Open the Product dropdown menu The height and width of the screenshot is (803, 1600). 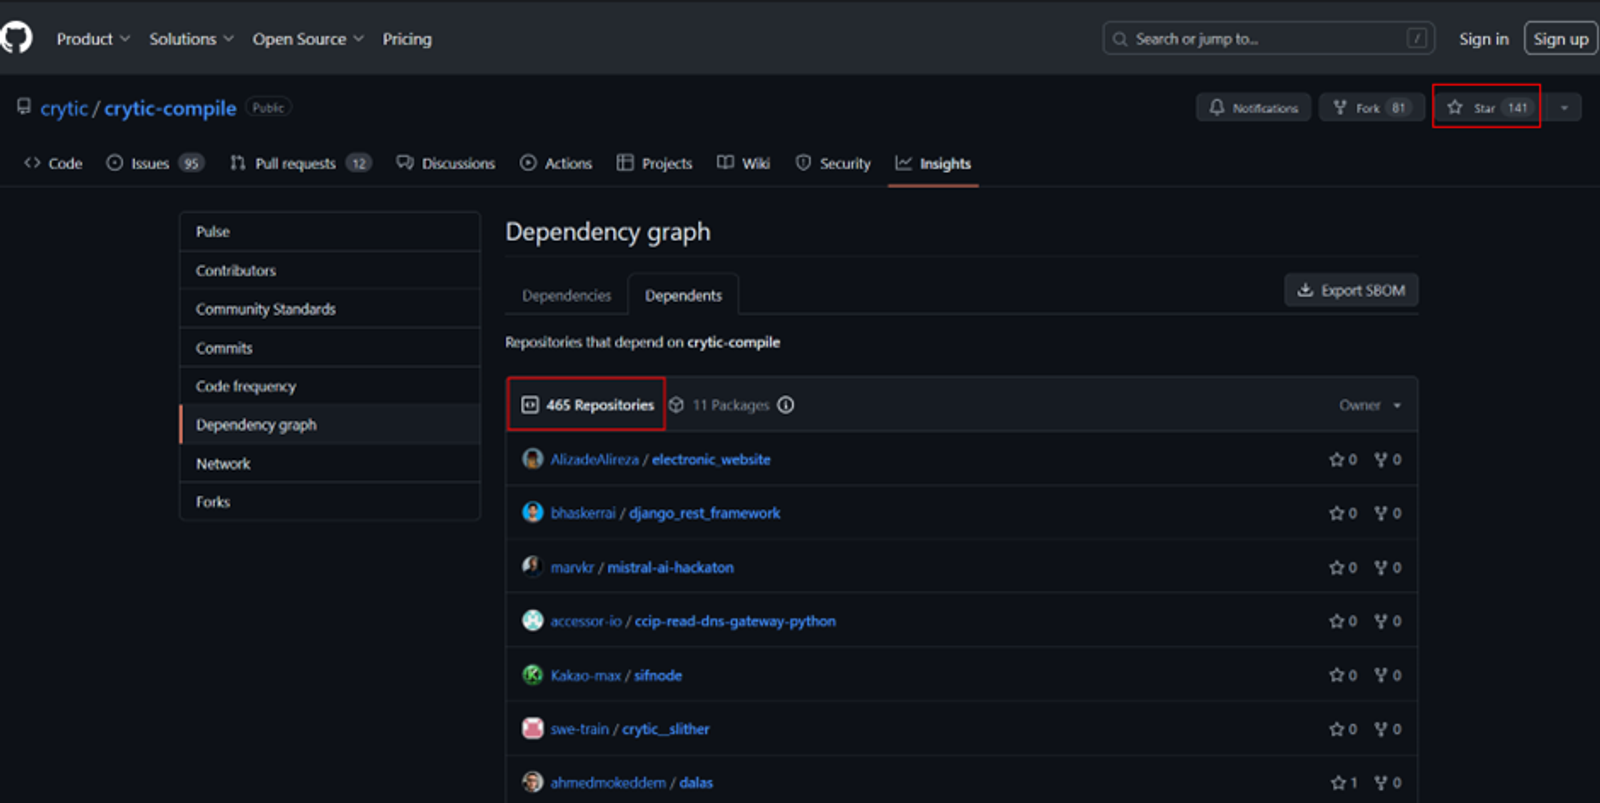pos(93,39)
